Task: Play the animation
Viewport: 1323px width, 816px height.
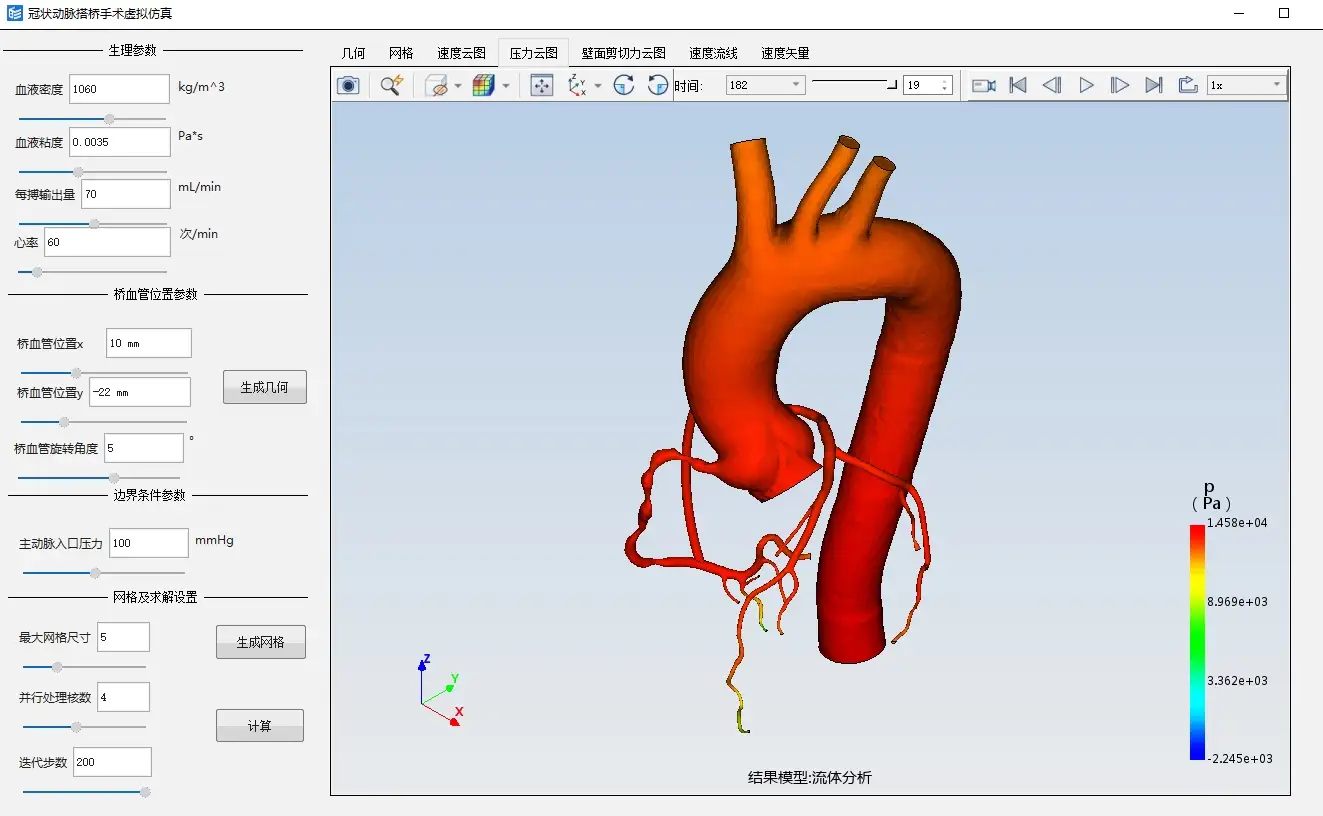Action: (x=1086, y=85)
